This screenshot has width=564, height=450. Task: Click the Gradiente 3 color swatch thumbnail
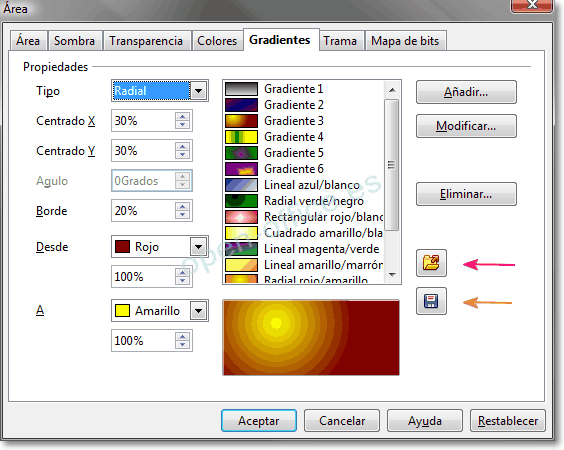click(241, 121)
